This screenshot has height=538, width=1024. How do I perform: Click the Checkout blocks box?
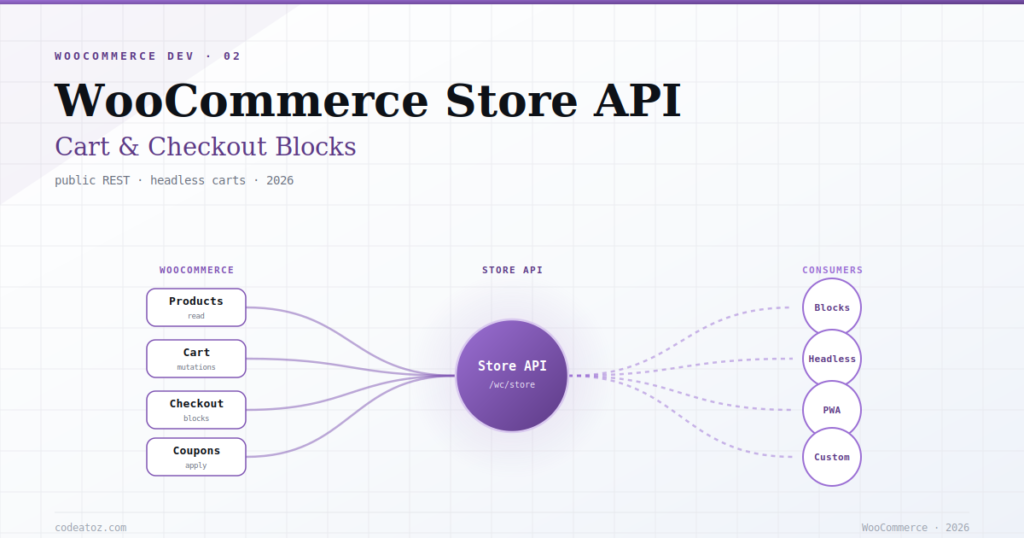(x=196, y=410)
